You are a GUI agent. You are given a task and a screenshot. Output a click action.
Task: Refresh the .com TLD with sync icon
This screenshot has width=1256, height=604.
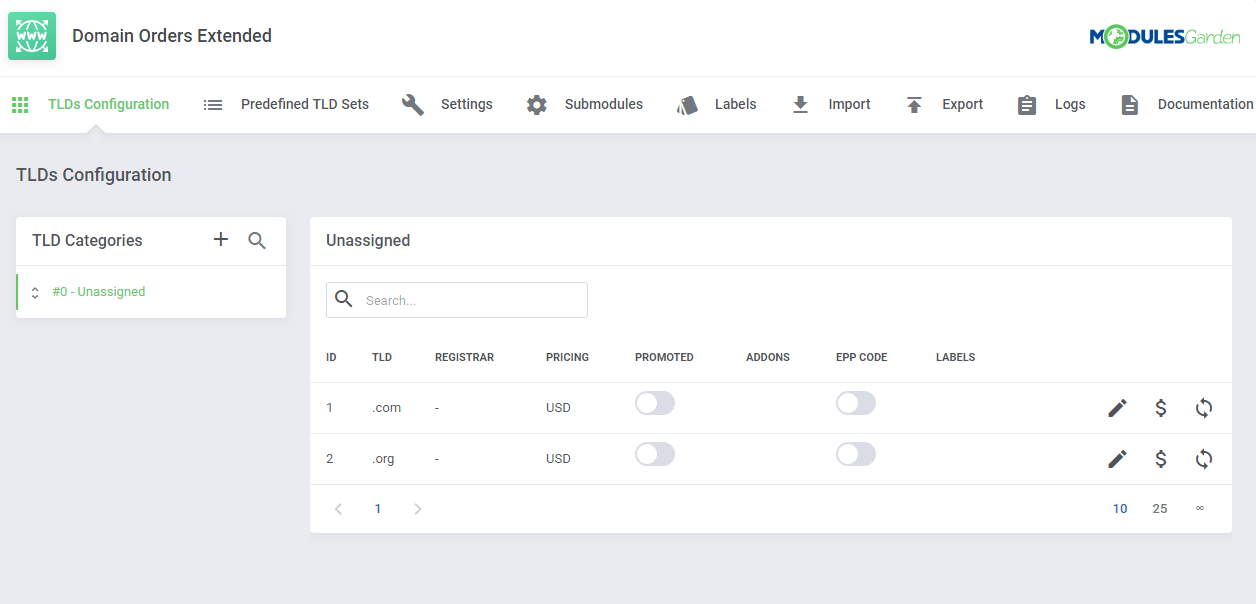click(1204, 407)
